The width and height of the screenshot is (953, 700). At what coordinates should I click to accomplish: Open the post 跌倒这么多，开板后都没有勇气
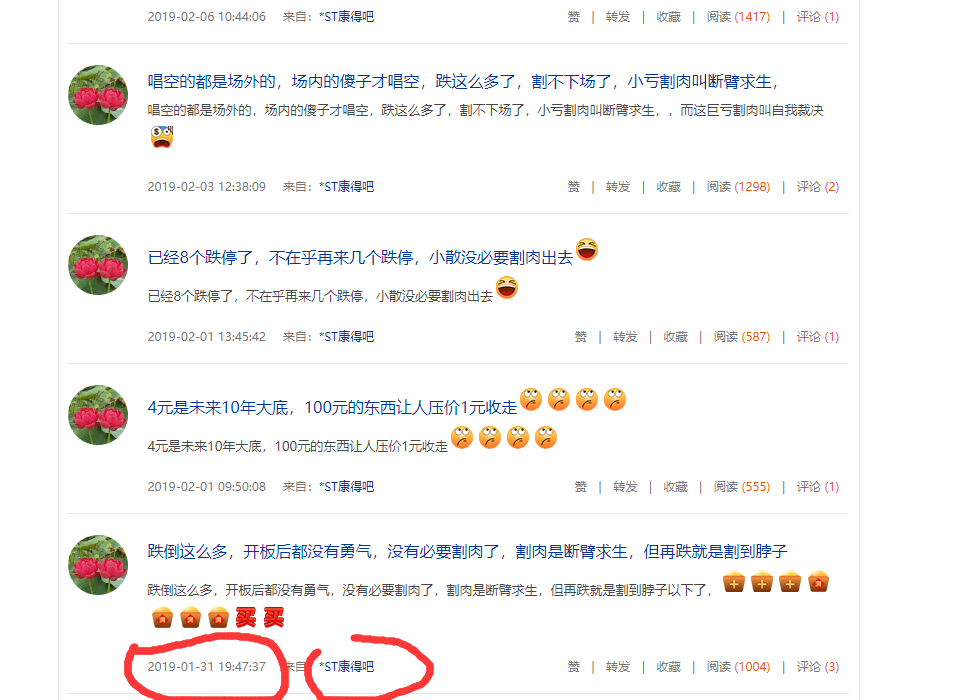(467, 552)
